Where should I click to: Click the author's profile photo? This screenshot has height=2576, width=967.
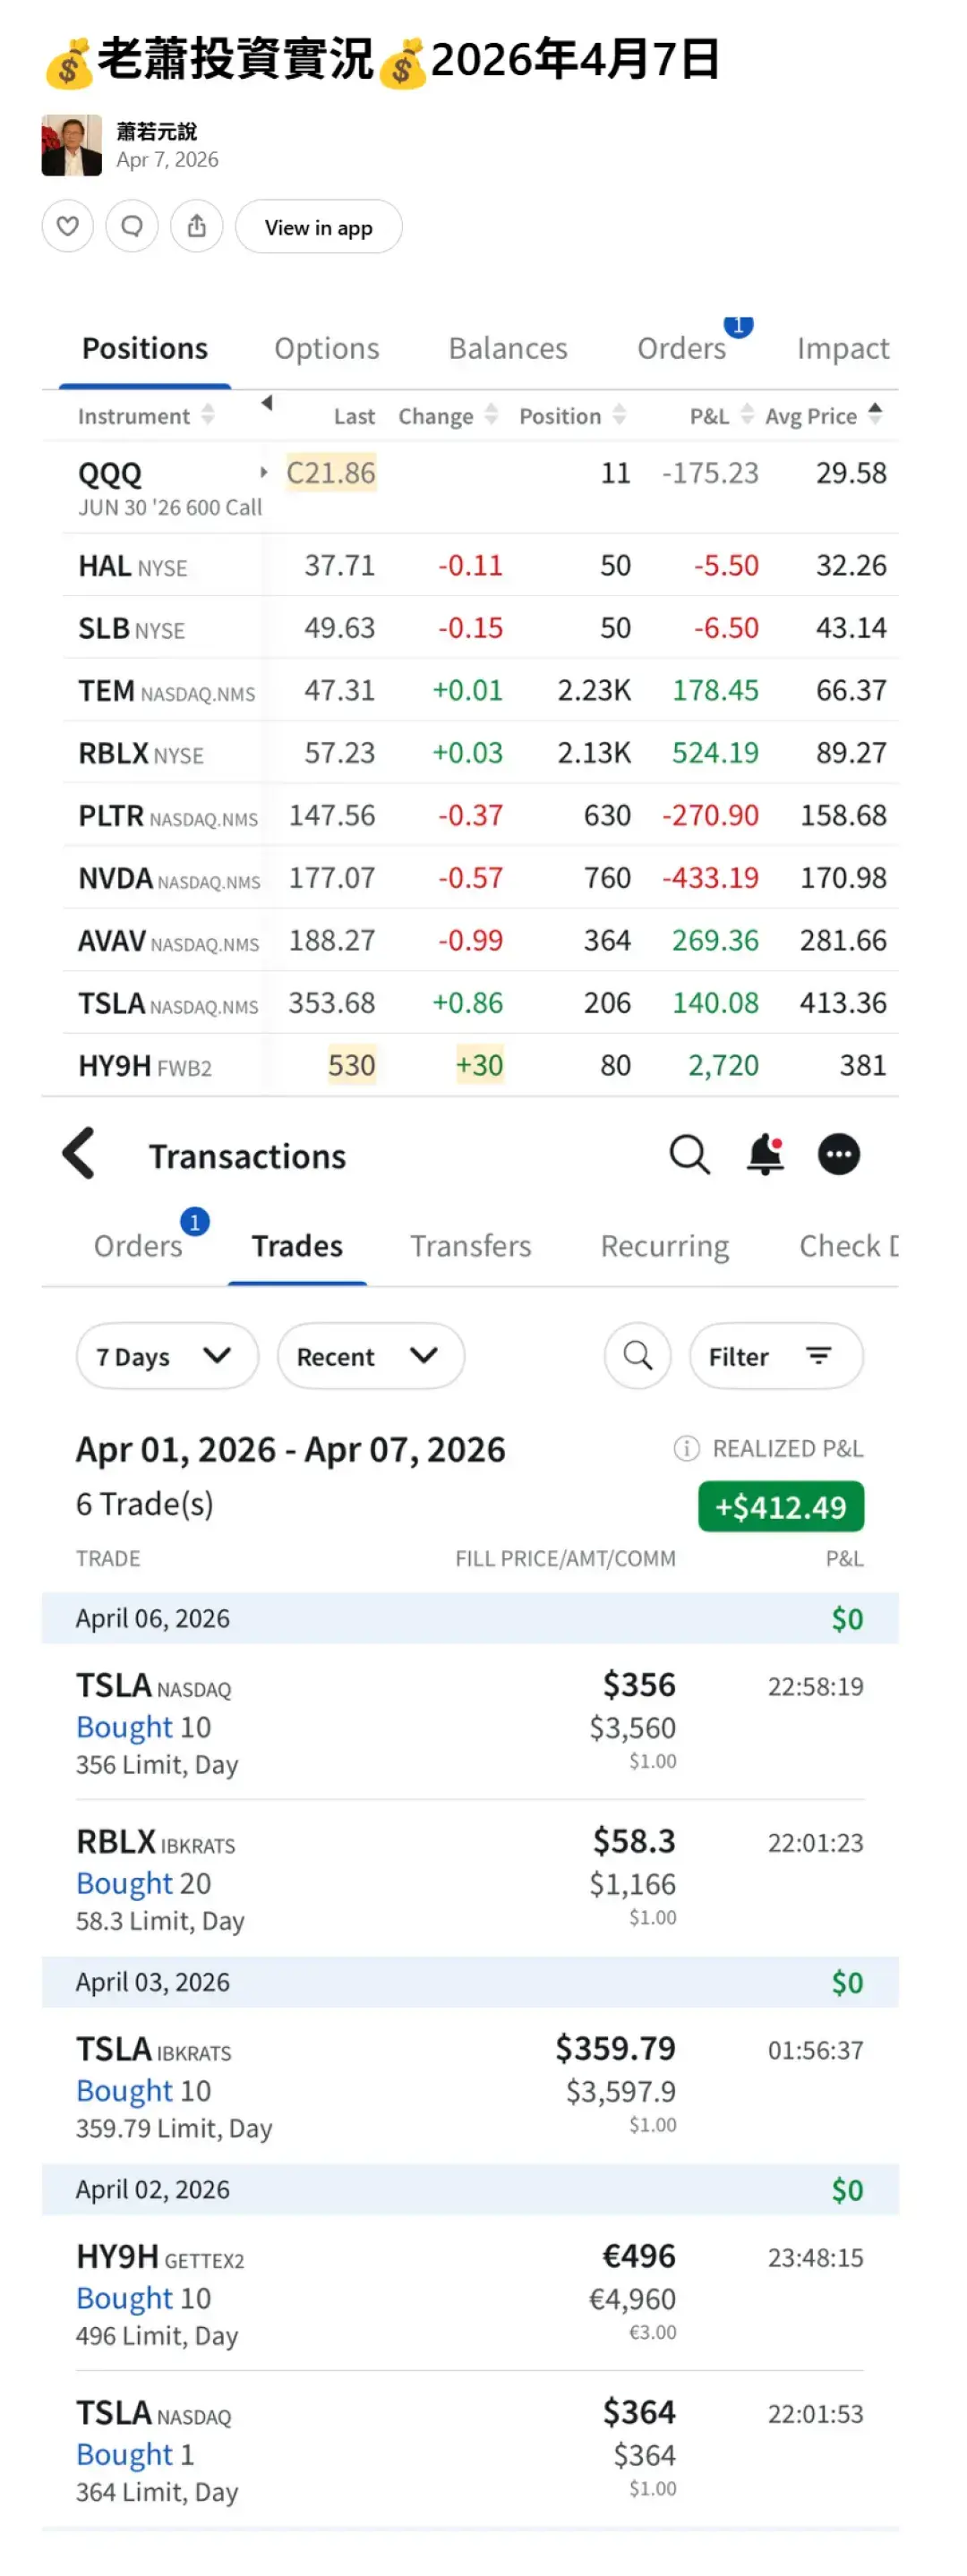(x=72, y=146)
